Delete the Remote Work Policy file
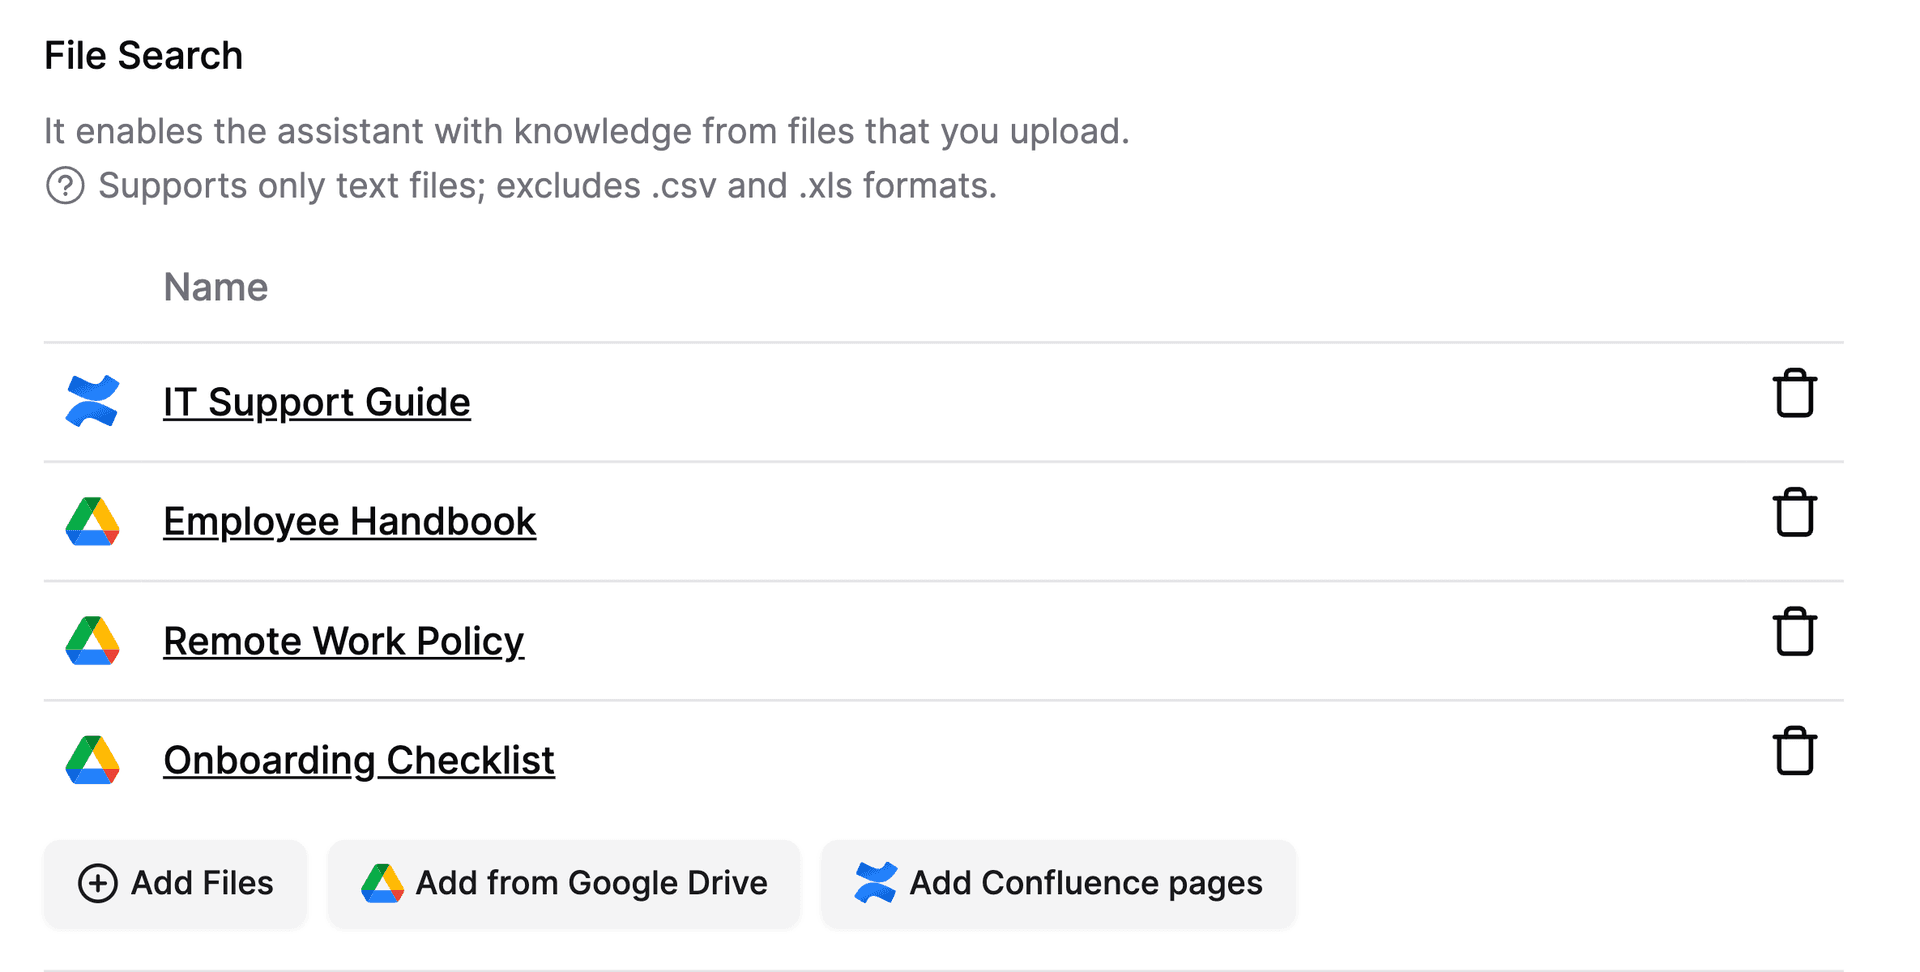This screenshot has width=1920, height=972. 1795,632
